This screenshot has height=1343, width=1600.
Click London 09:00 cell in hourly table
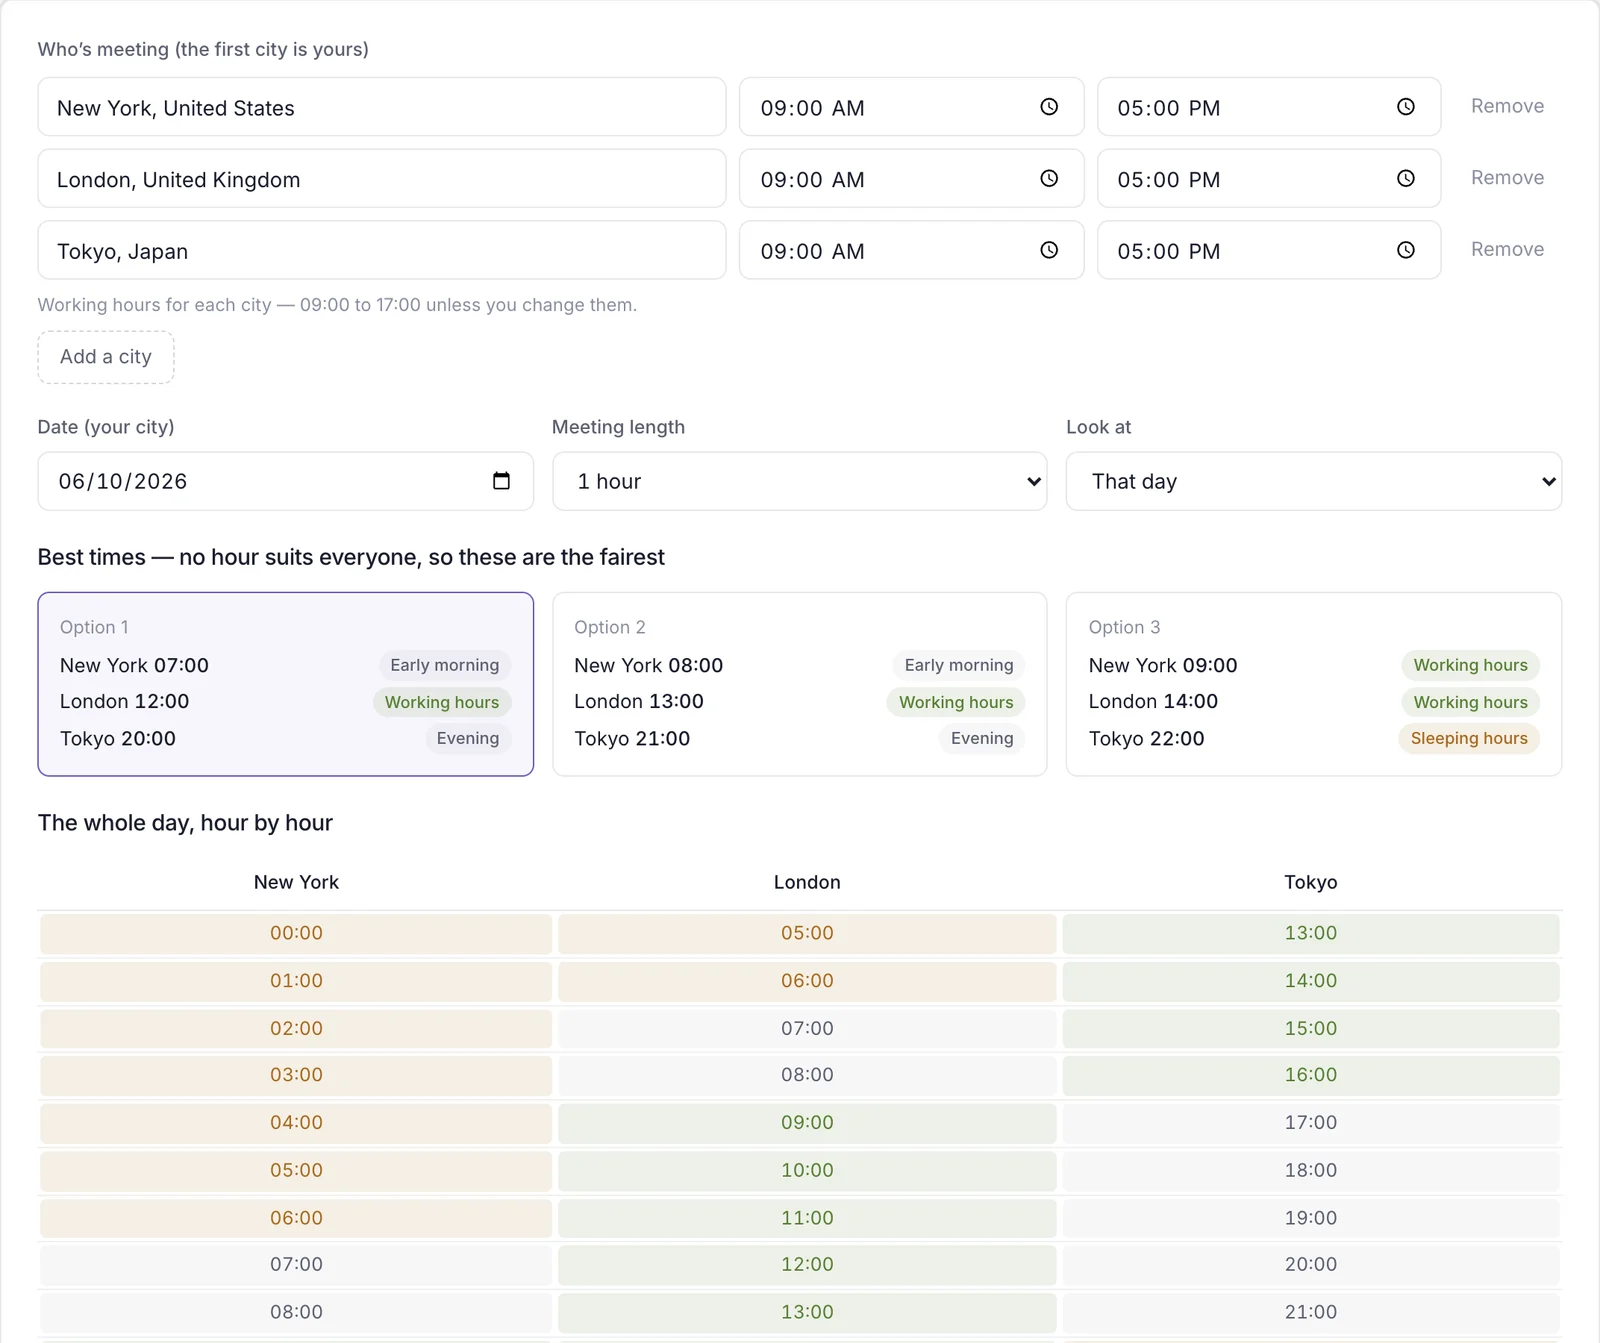point(807,1123)
